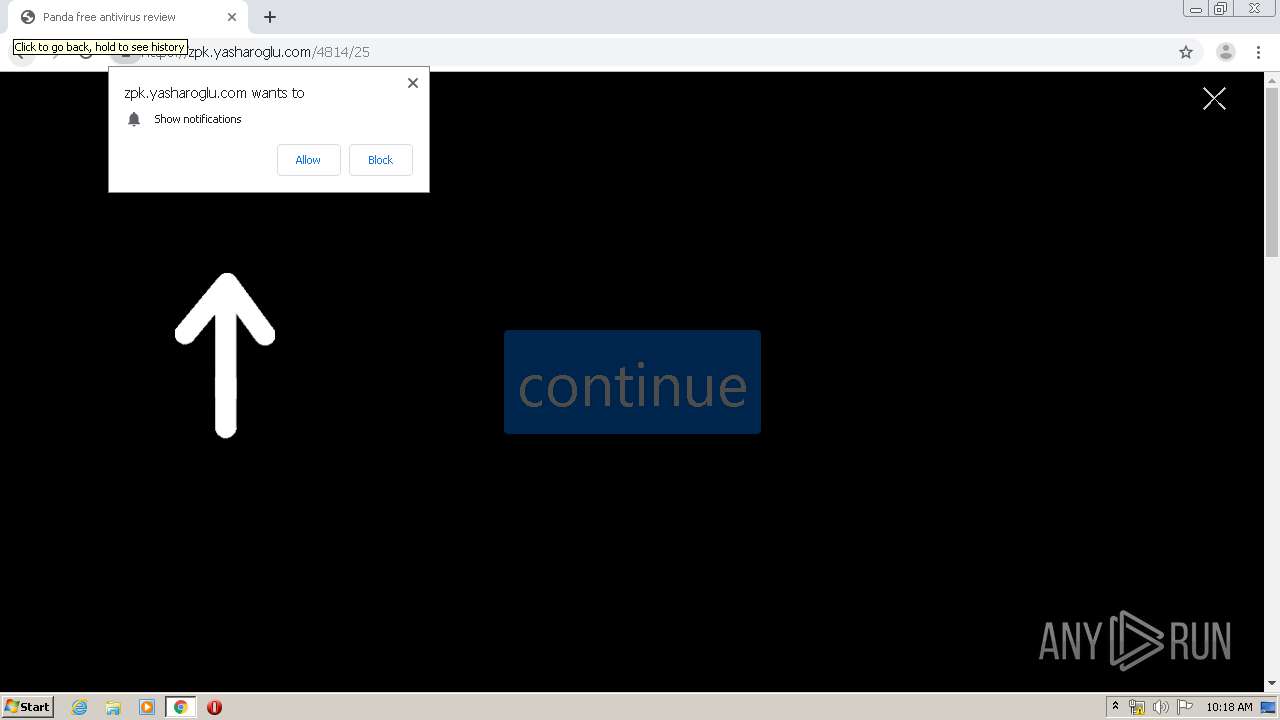Show hidden system tray icons
This screenshot has width=1280, height=720.
click(1115, 707)
